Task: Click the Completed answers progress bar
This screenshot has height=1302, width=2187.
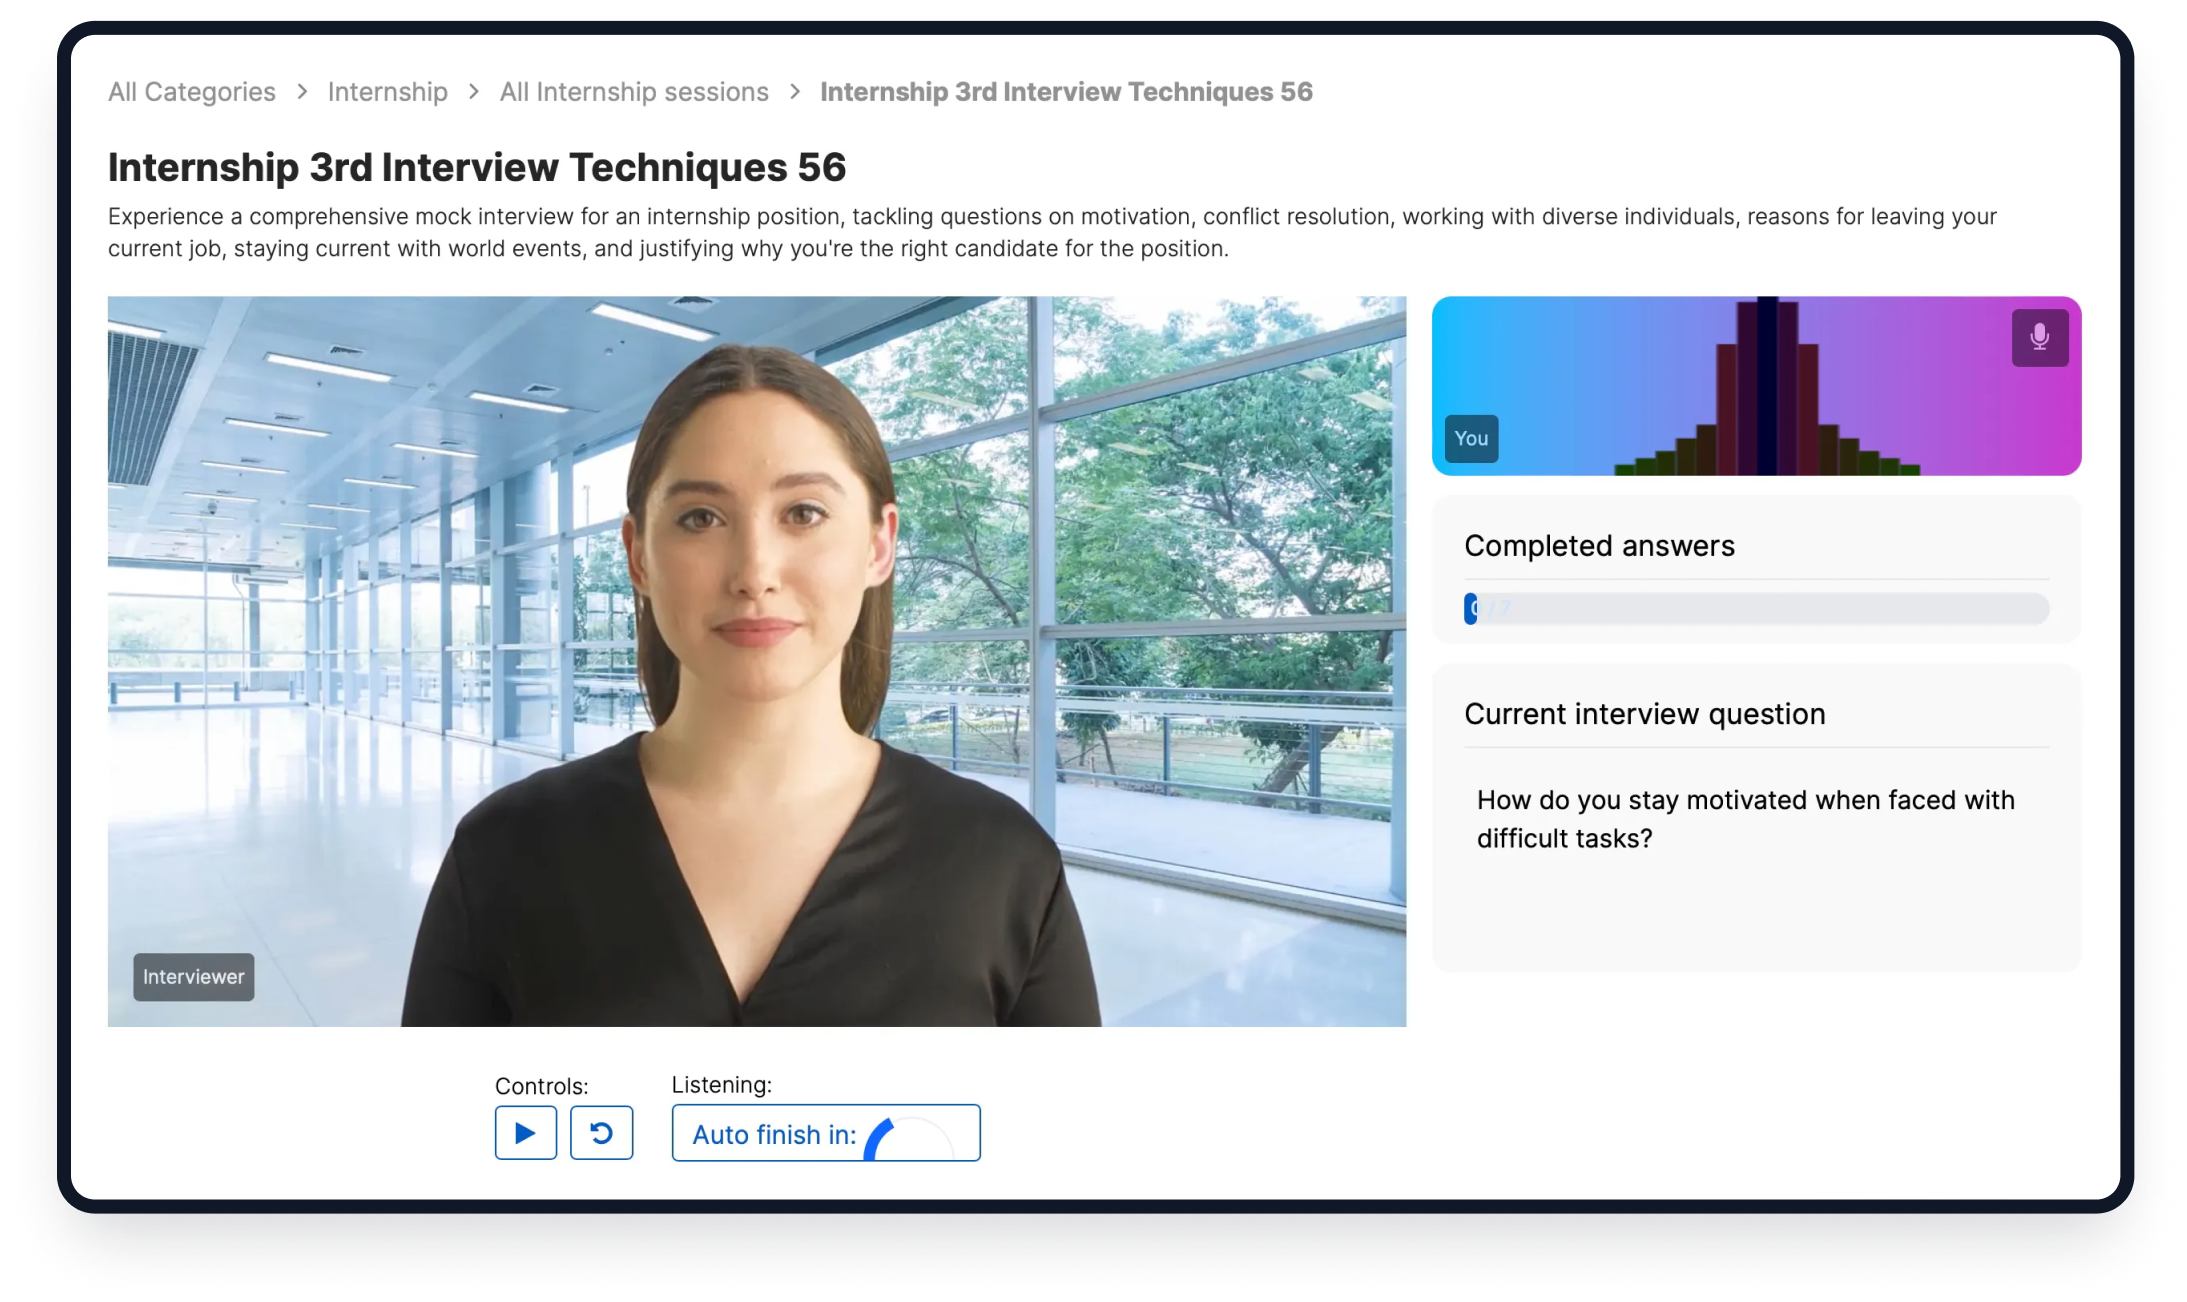Action: tap(1755, 609)
